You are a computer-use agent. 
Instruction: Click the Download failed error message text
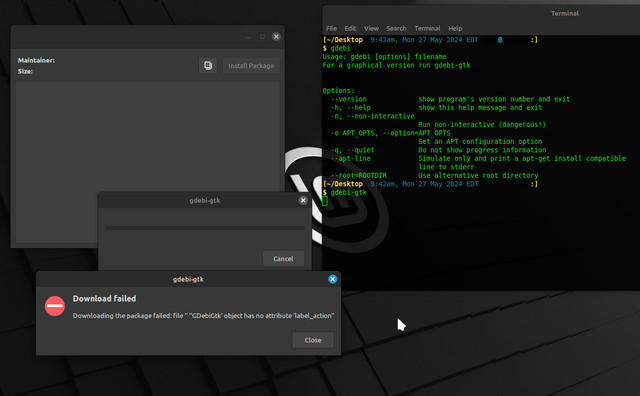coord(203,316)
